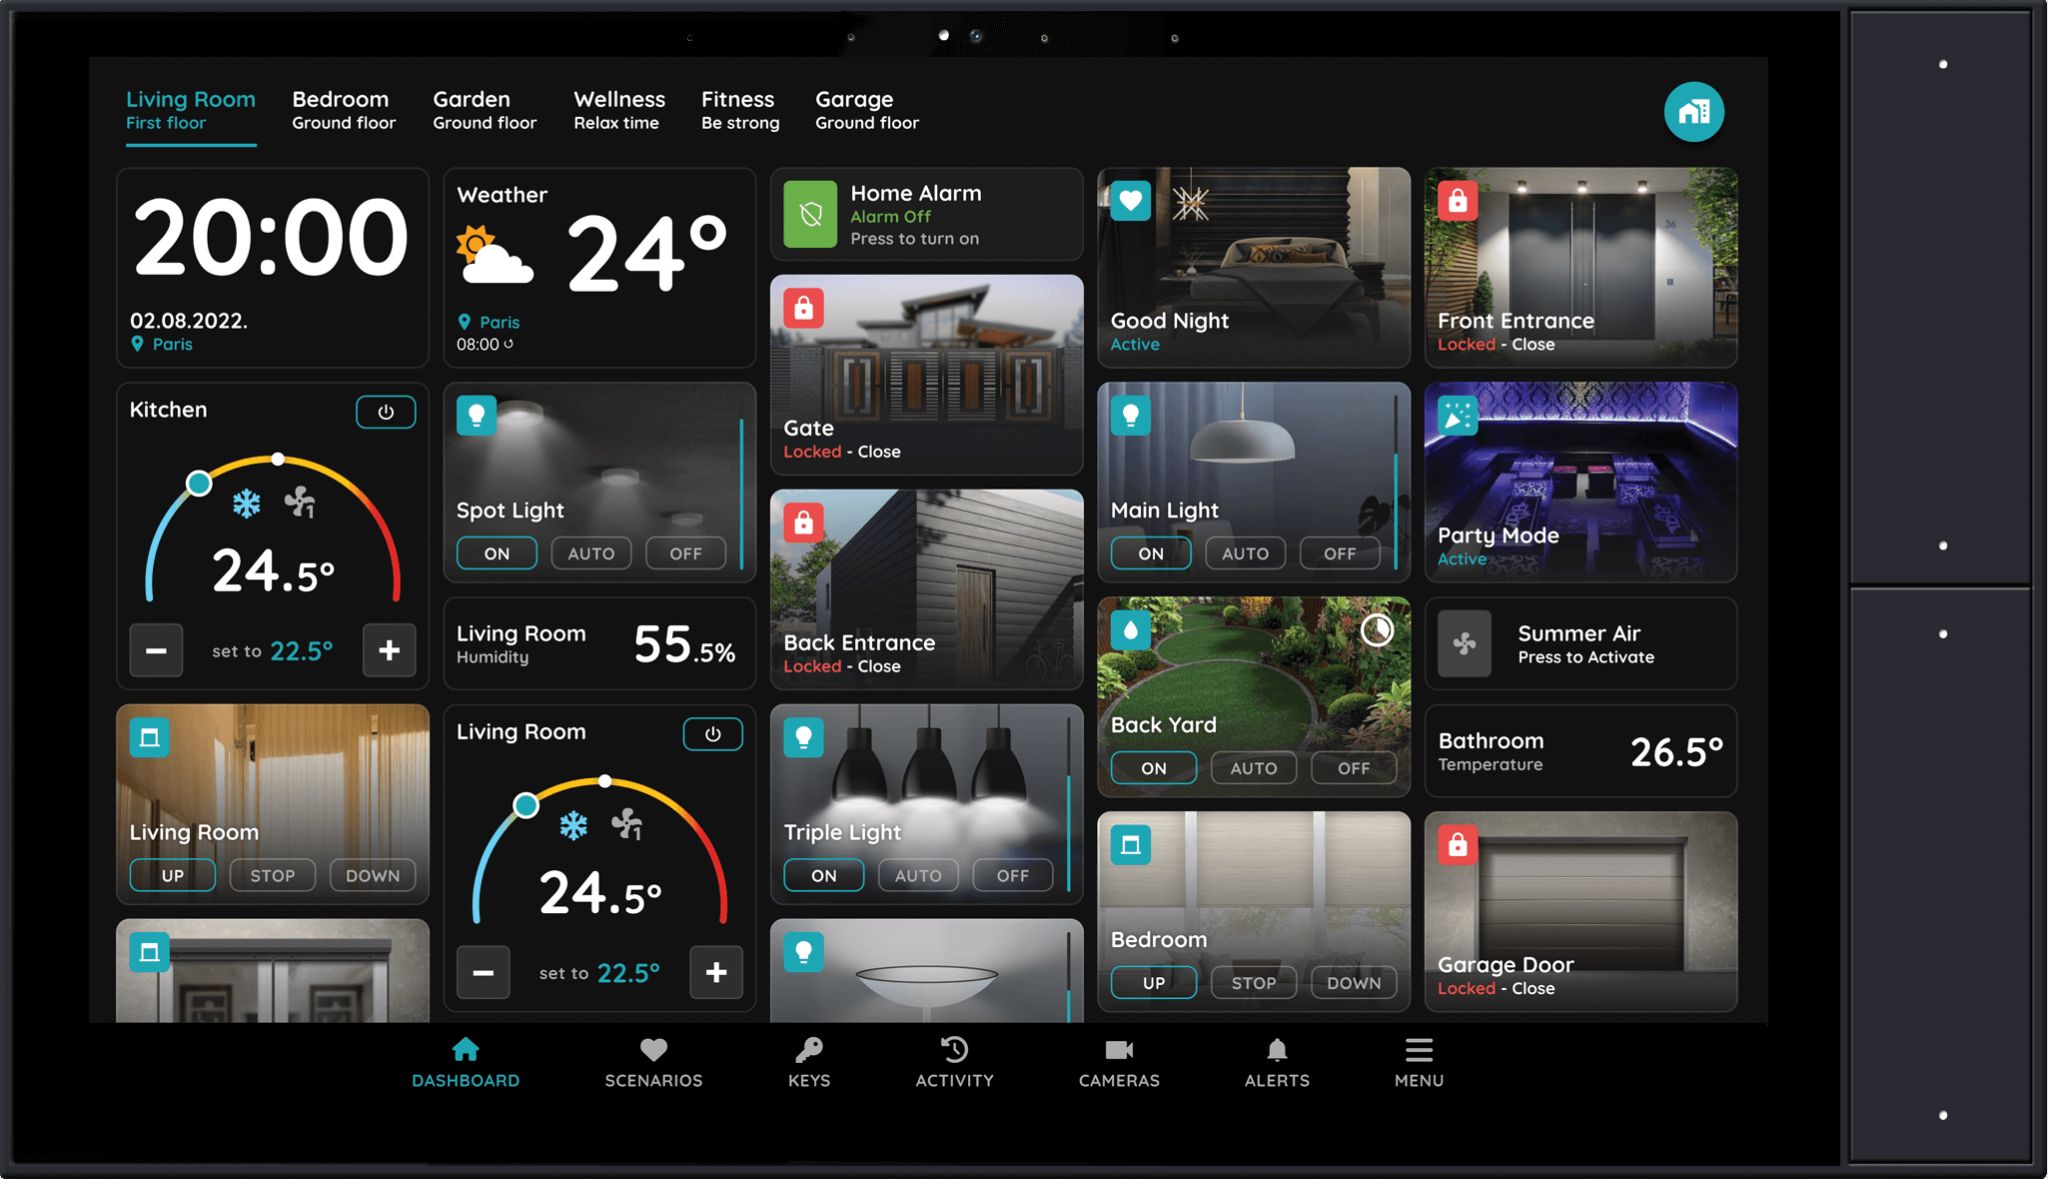The height and width of the screenshot is (1179, 2048).
Task: Decrease Living Room set temperature minus
Action: click(483, 972)
